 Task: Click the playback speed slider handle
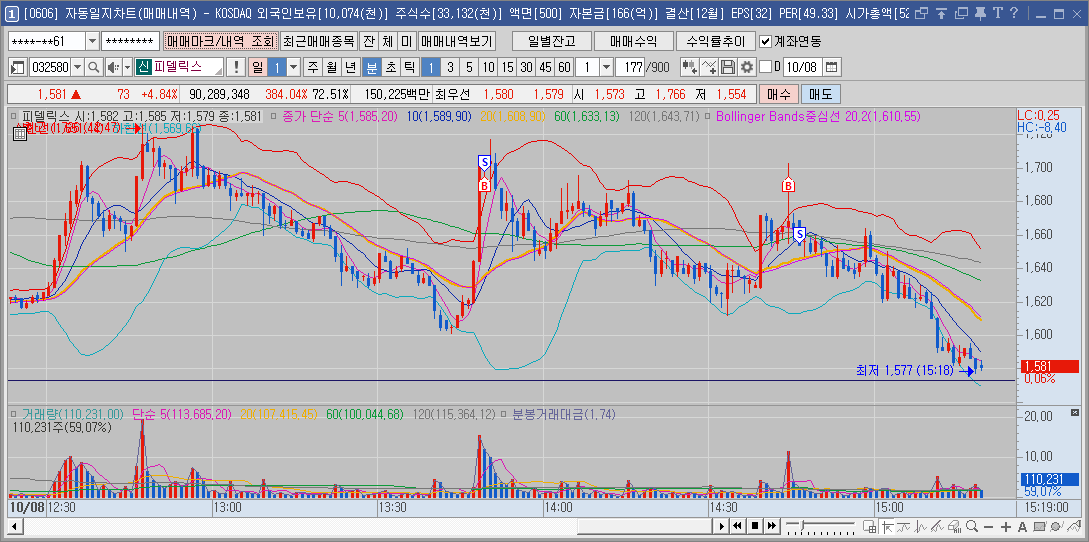click(x=802, y=525)
